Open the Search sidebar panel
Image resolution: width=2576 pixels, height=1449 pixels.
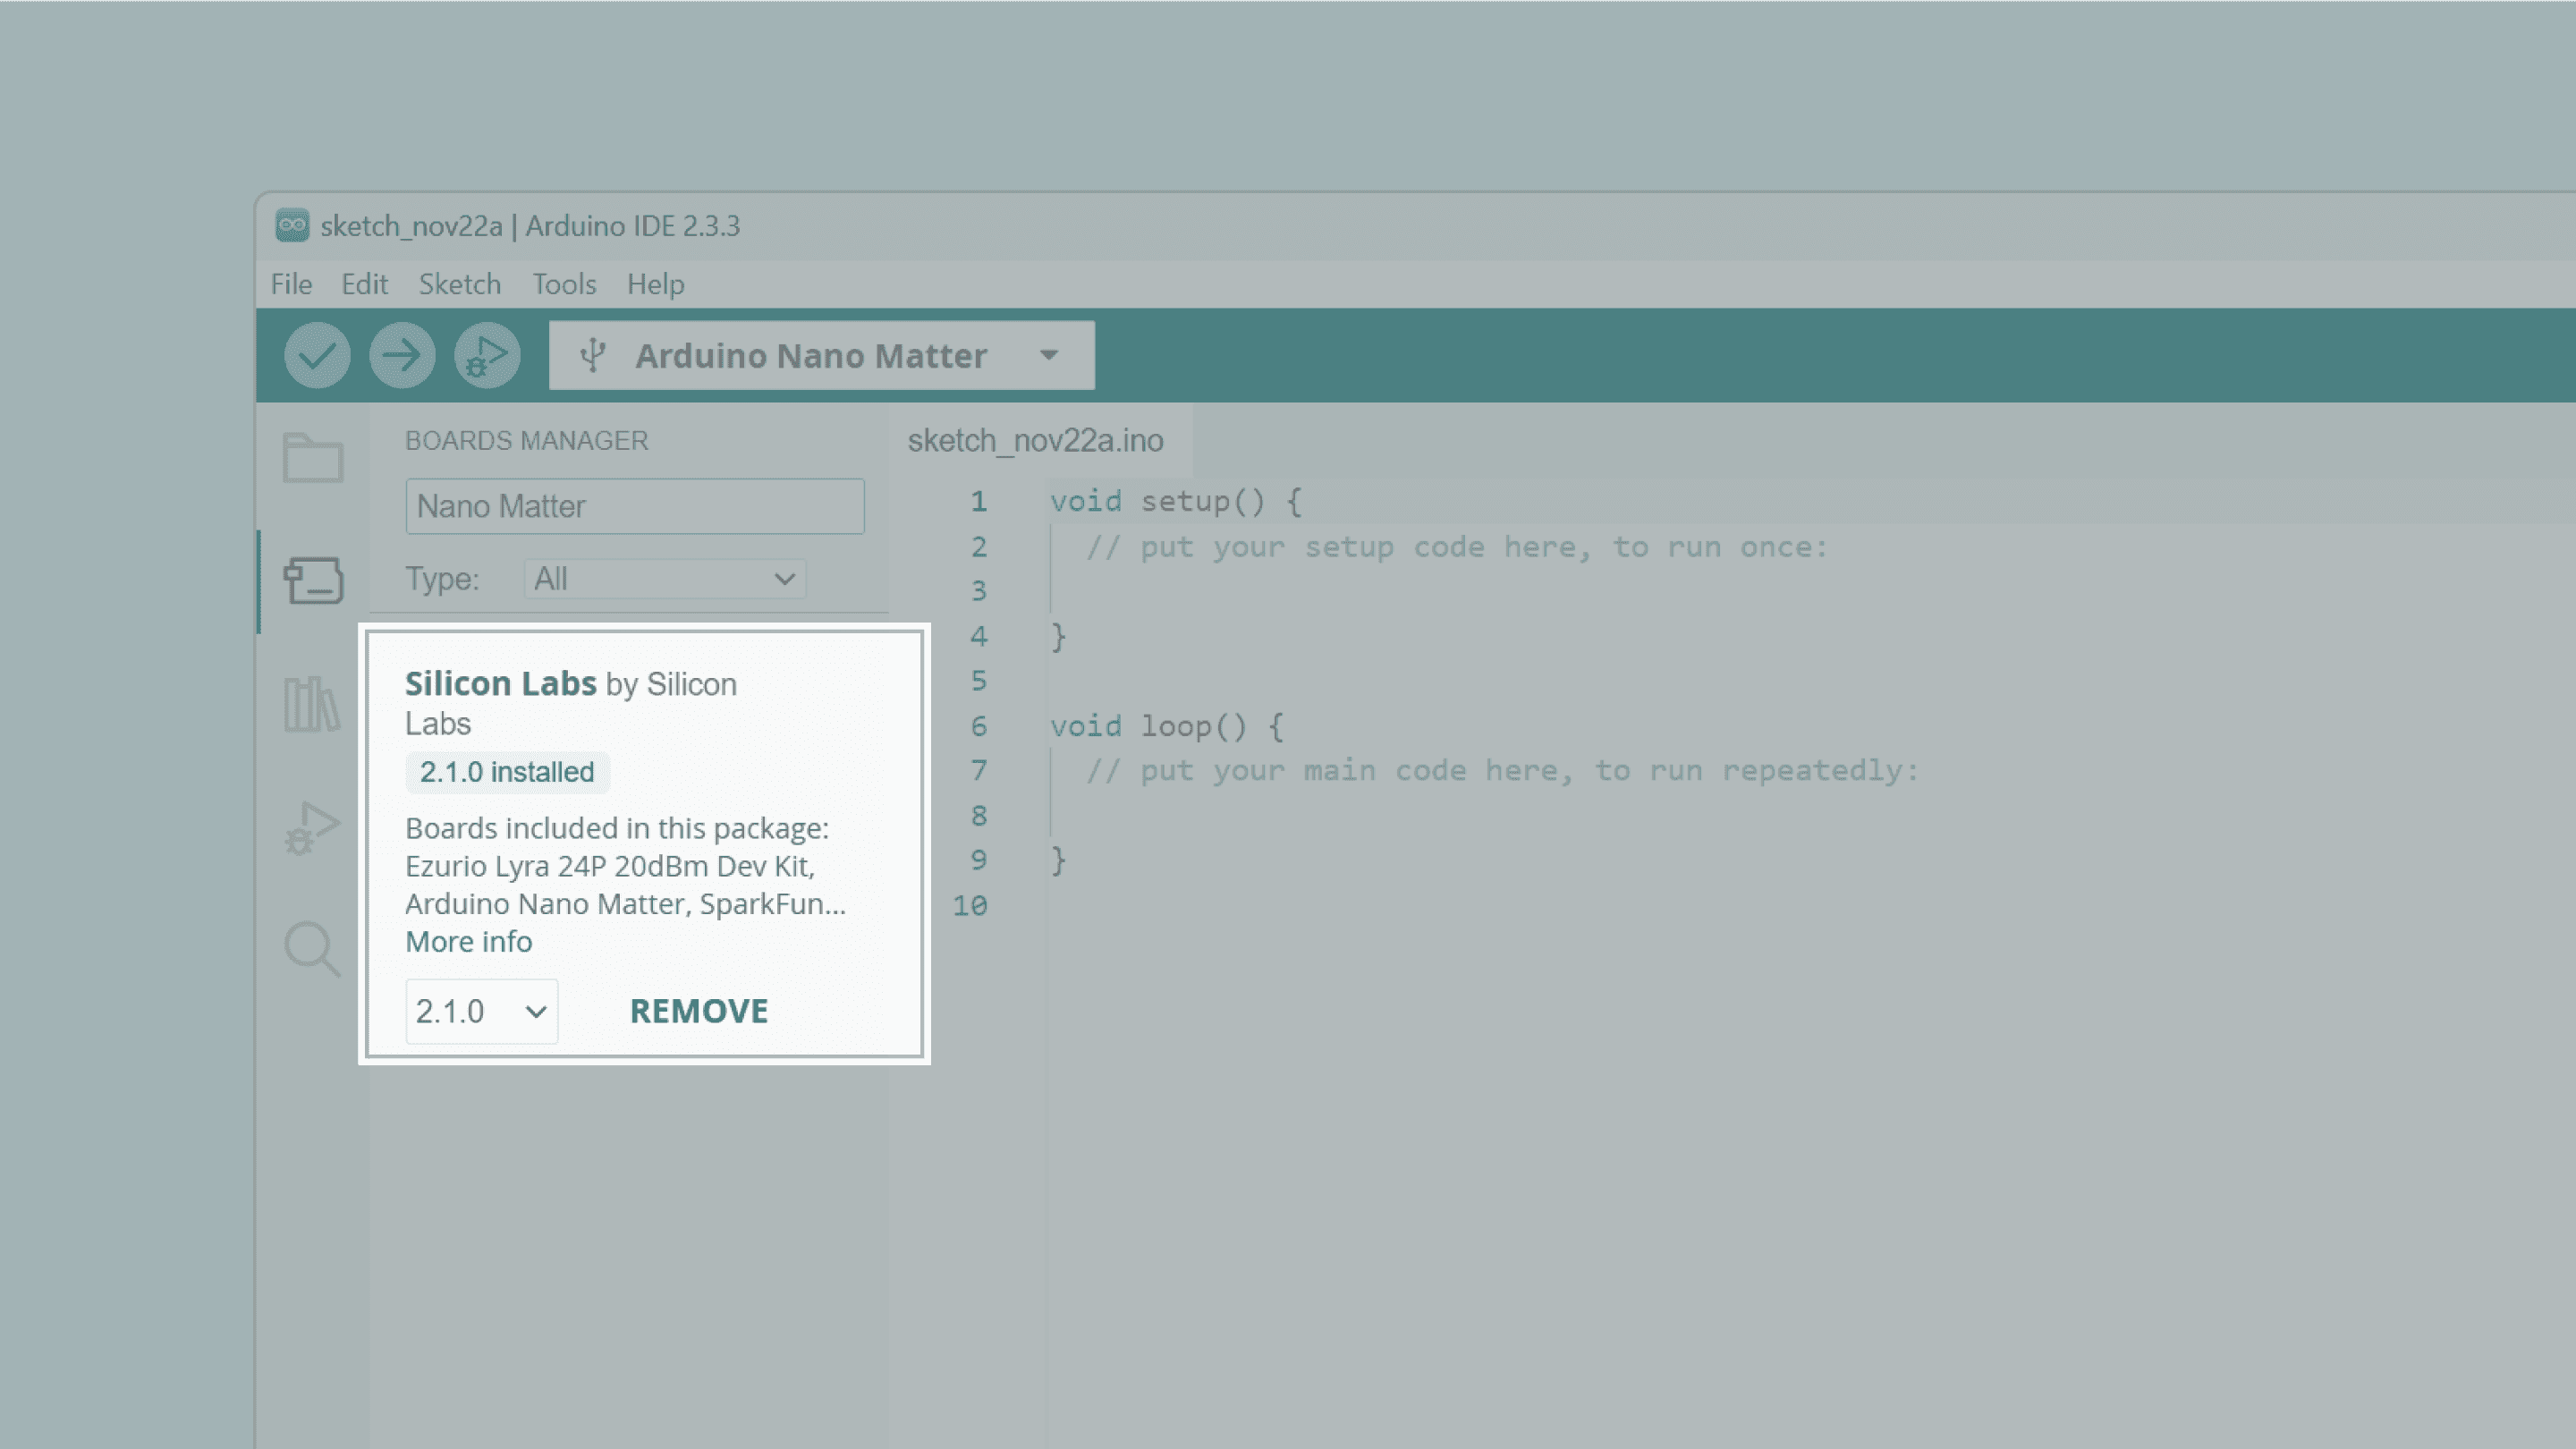tap(312, 949)
